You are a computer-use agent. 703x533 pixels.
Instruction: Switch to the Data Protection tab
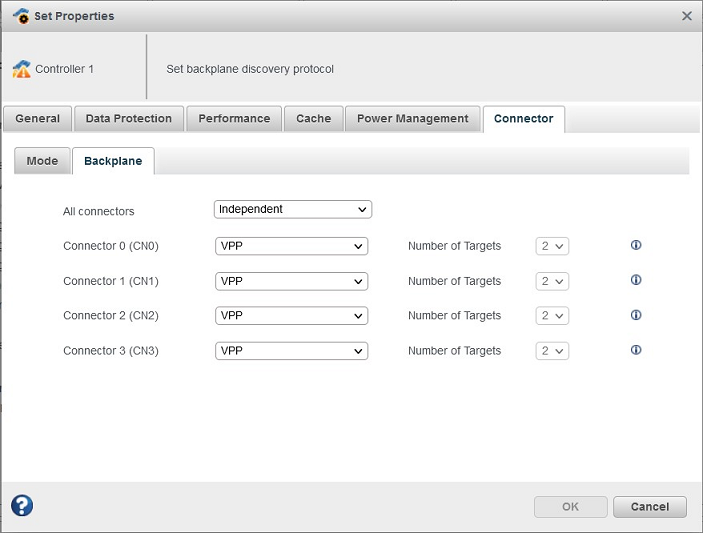coord(129,118)
